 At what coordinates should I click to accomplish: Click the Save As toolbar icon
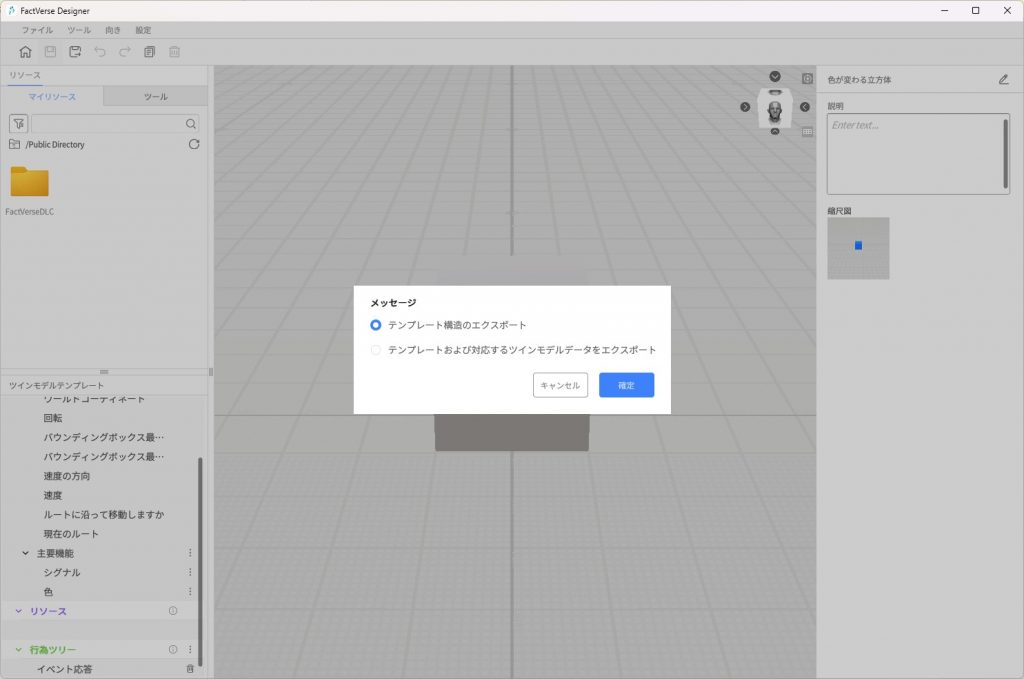coord(75,52)
